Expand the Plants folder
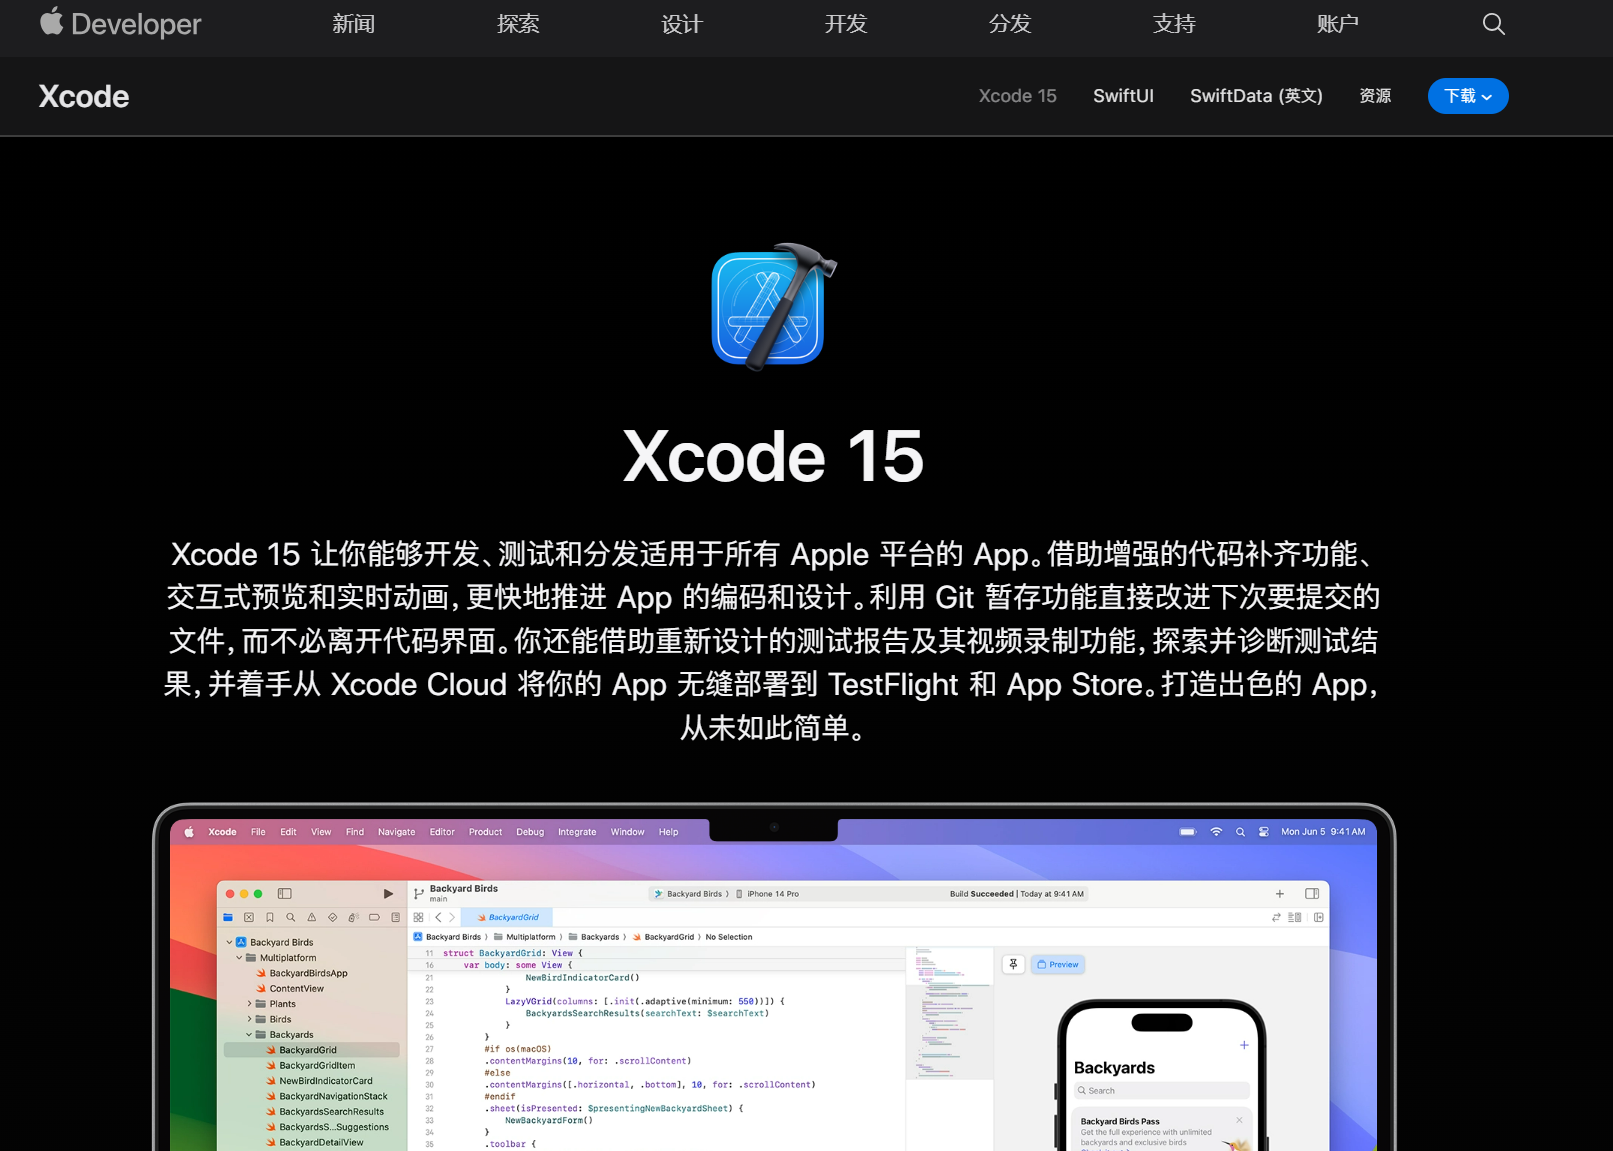This screenshot has width=1613, height=1151. pyautogui.click(x=249, y=1004)
